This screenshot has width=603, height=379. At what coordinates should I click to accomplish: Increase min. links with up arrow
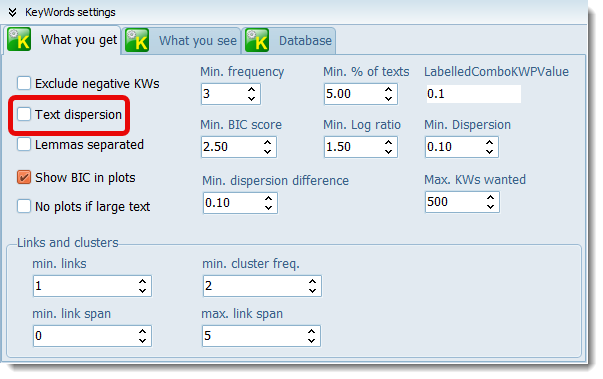tap(142, 281)
